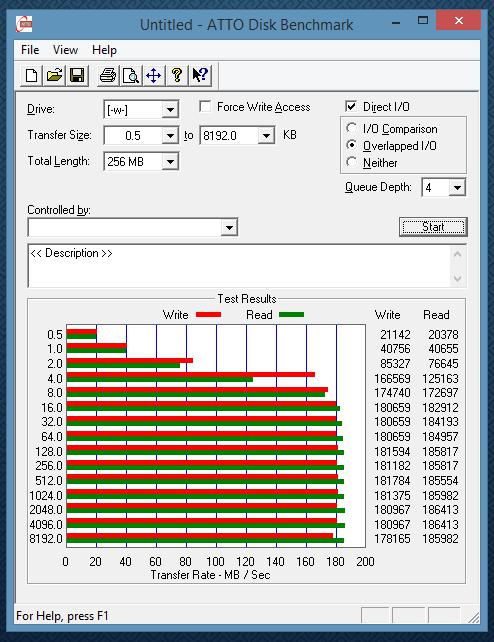This screenshot has height=642, width=494.
Task: Click the 1024.0 transfer size row label
Action: [46, 495]
